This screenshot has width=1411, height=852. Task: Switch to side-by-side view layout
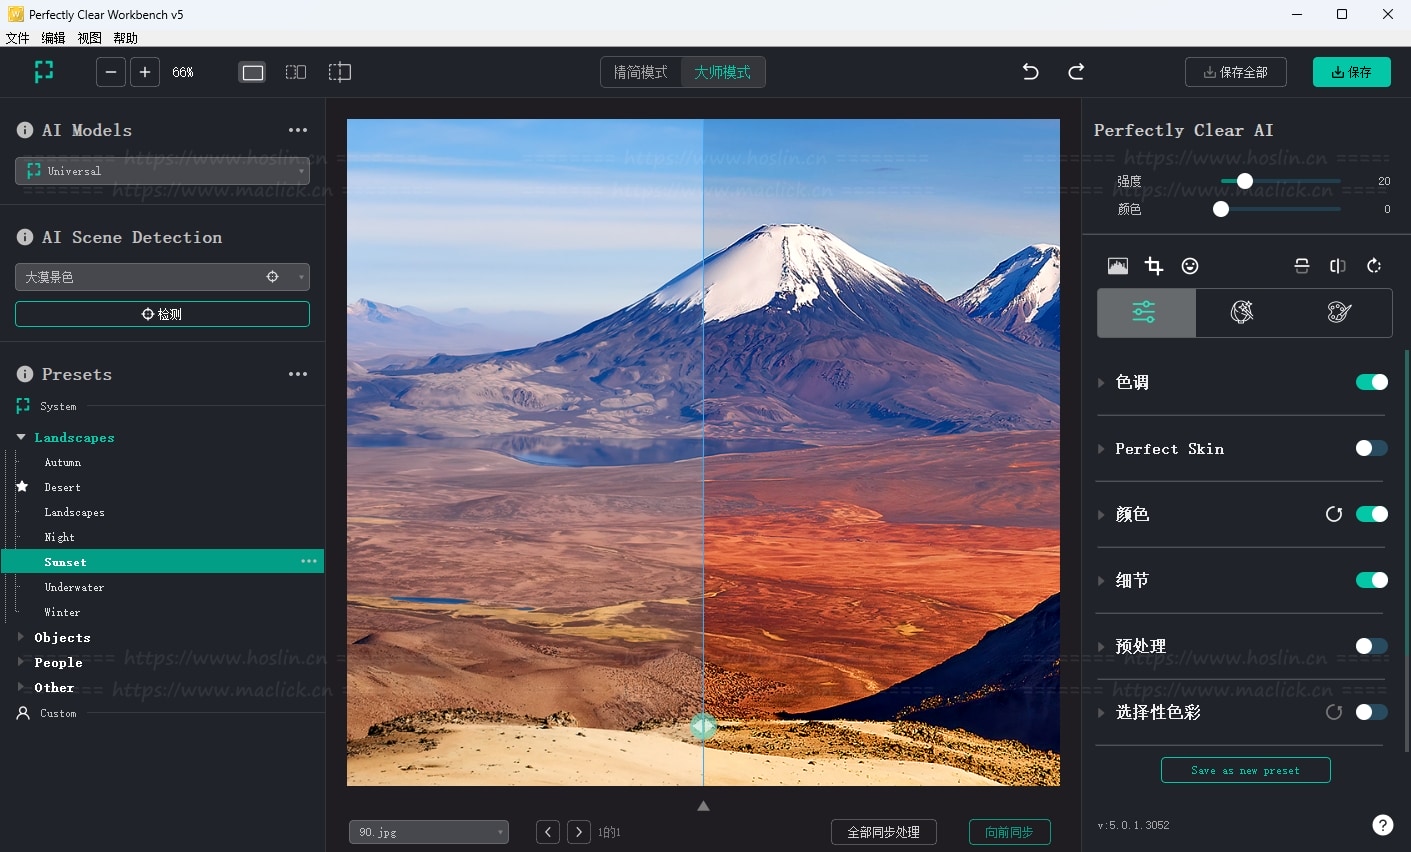(x=296, y=72)
